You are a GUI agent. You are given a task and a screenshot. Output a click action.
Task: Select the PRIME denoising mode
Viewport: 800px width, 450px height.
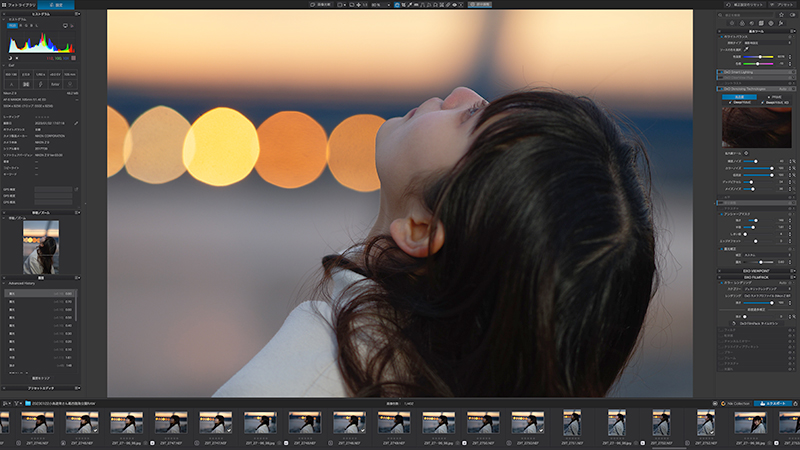click(775, 97)
